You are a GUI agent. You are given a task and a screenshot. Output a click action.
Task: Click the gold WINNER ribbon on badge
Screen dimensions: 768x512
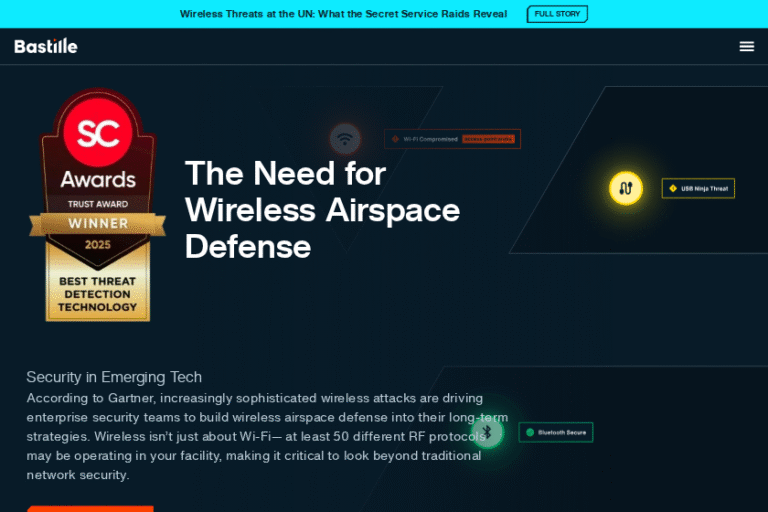coord(97,223)
